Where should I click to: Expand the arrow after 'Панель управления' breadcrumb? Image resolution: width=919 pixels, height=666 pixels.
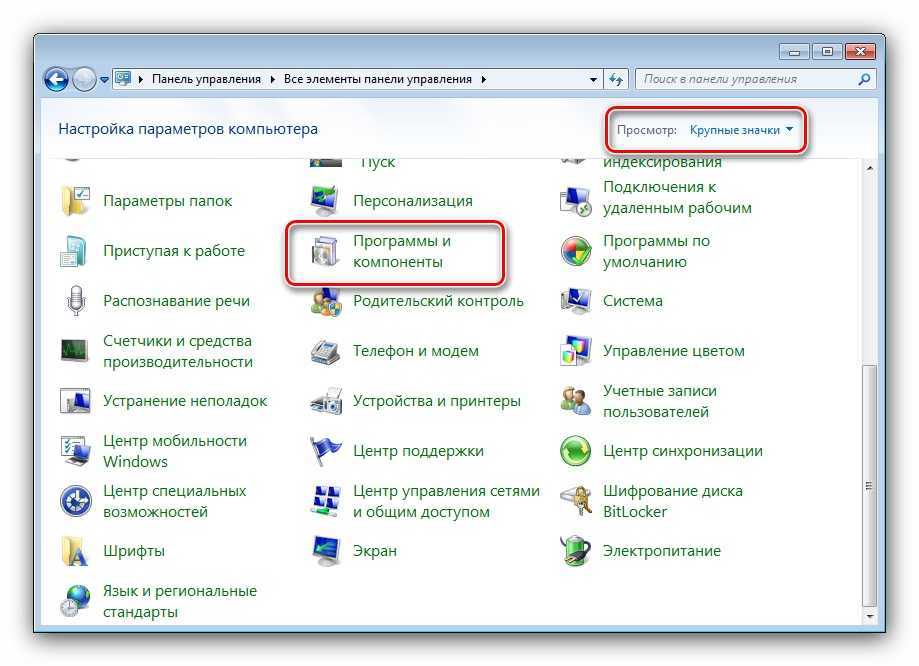271,79
